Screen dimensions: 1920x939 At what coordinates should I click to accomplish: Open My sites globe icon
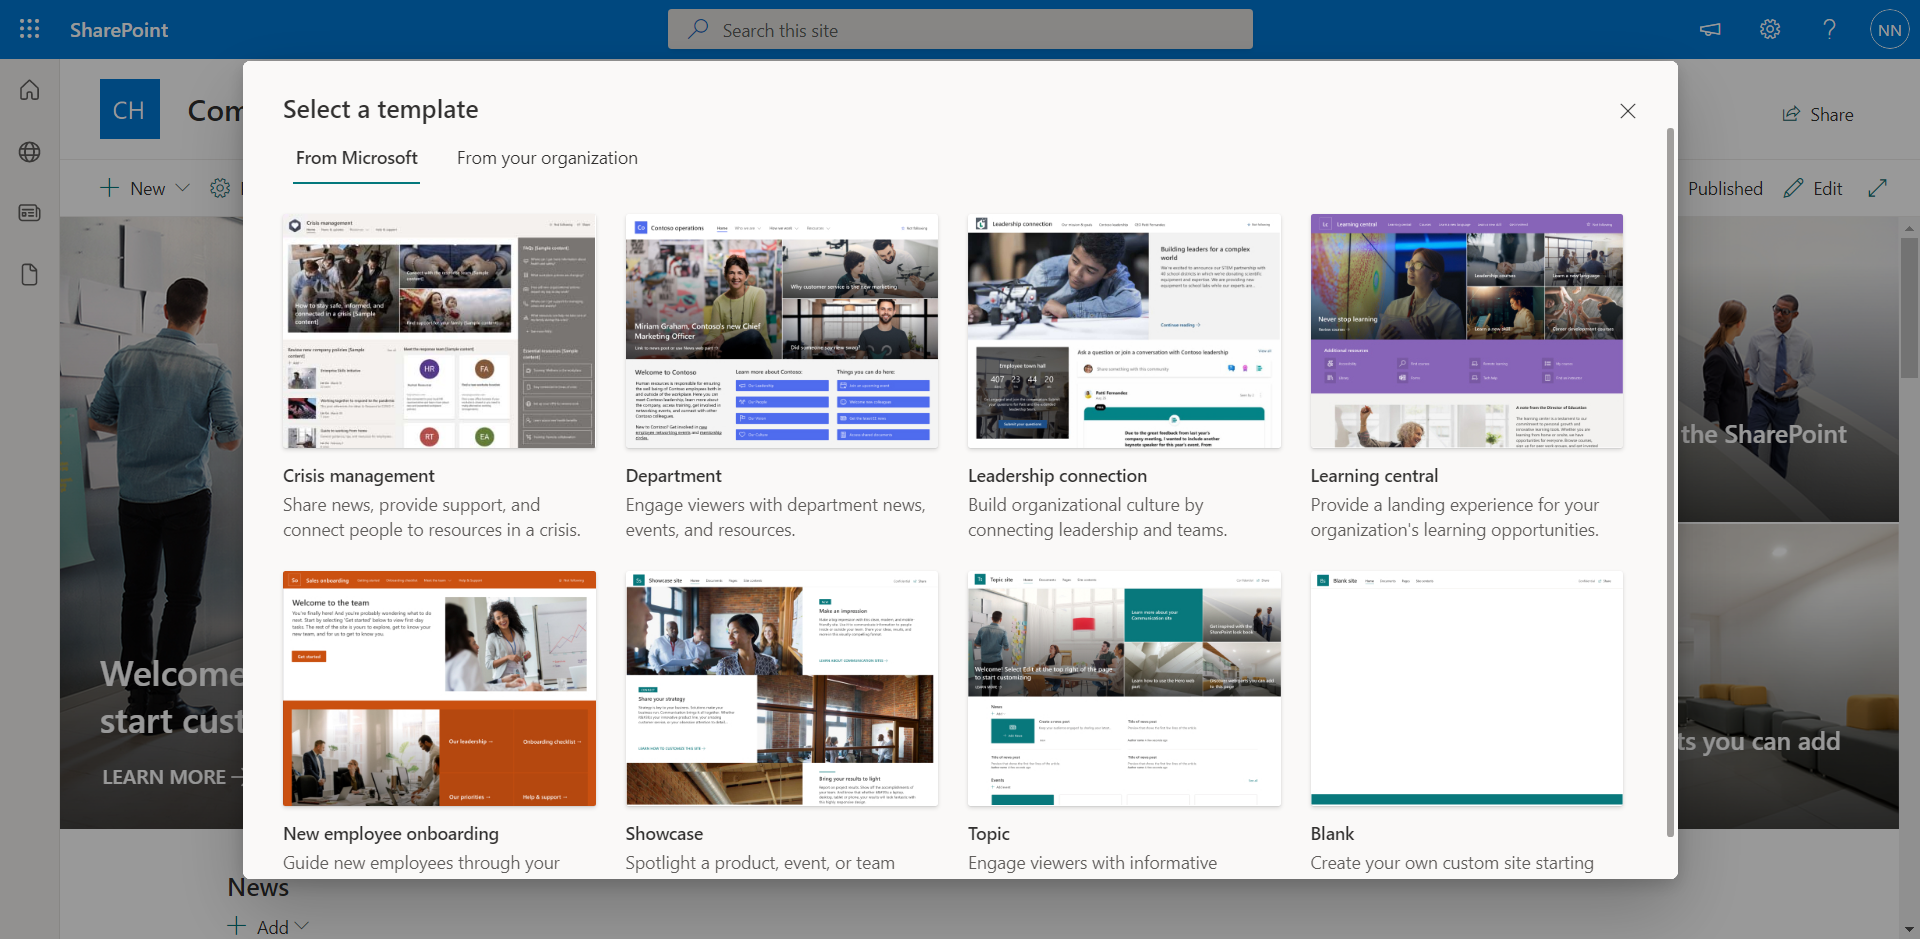30,152
